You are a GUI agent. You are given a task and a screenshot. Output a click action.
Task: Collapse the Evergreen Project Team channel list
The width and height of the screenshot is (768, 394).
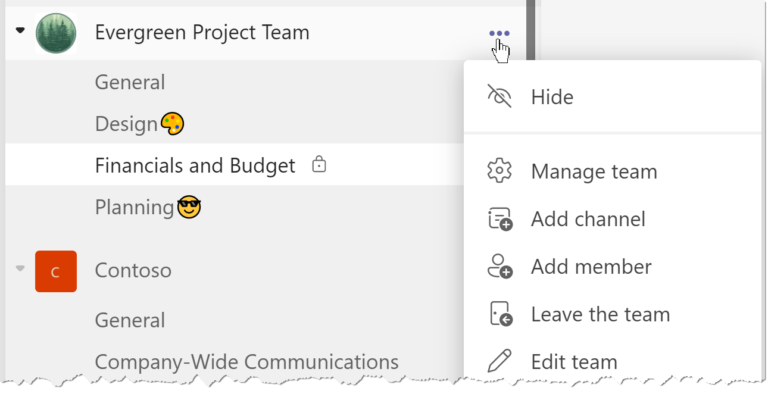coord(20,30)
